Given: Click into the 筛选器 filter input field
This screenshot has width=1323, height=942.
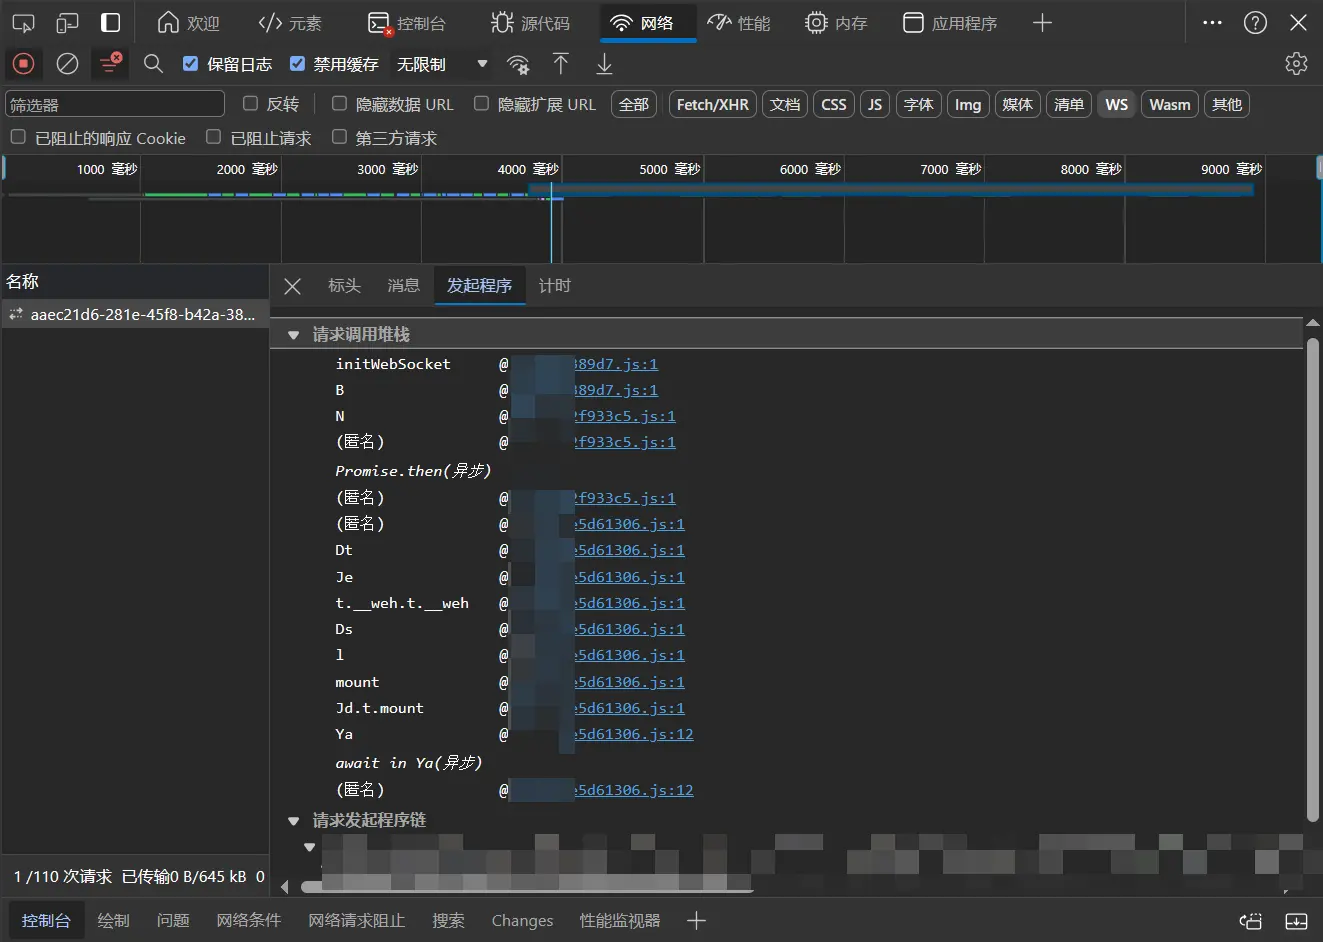Looking at the screenshot, I should point(115,104).
